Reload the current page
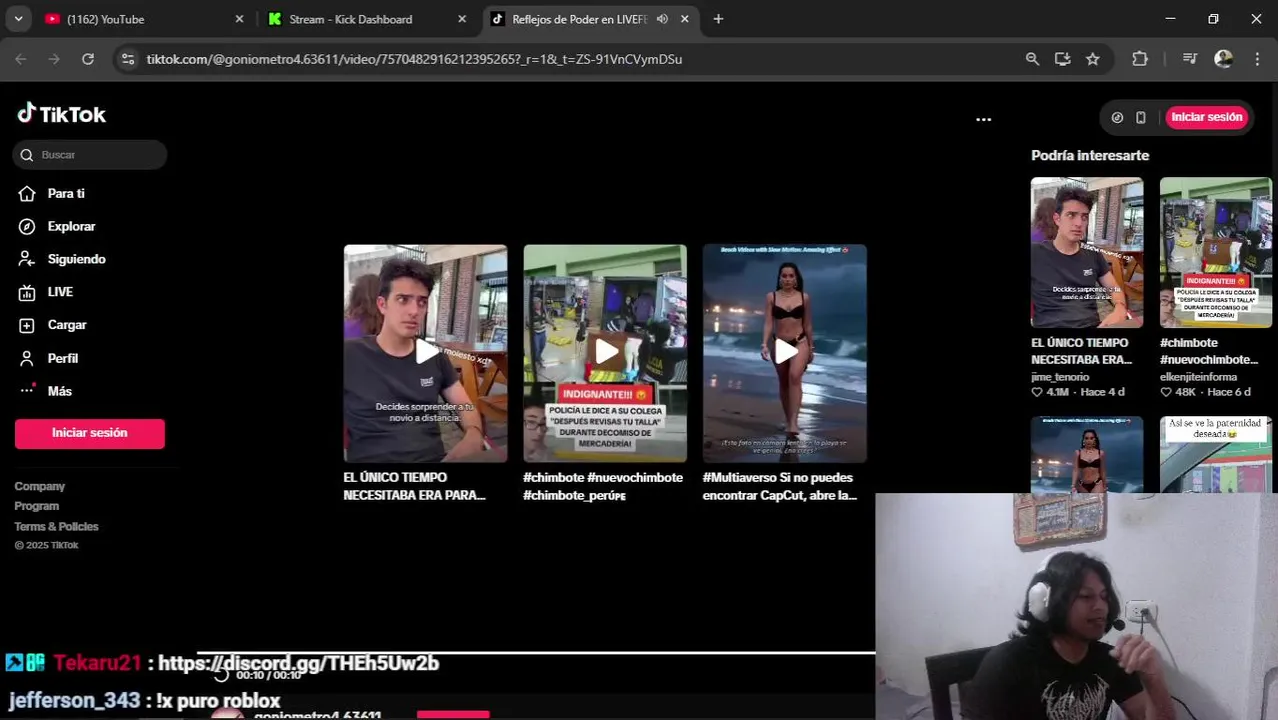Viewport: 1278px width, 720px height. click(88, 59)
